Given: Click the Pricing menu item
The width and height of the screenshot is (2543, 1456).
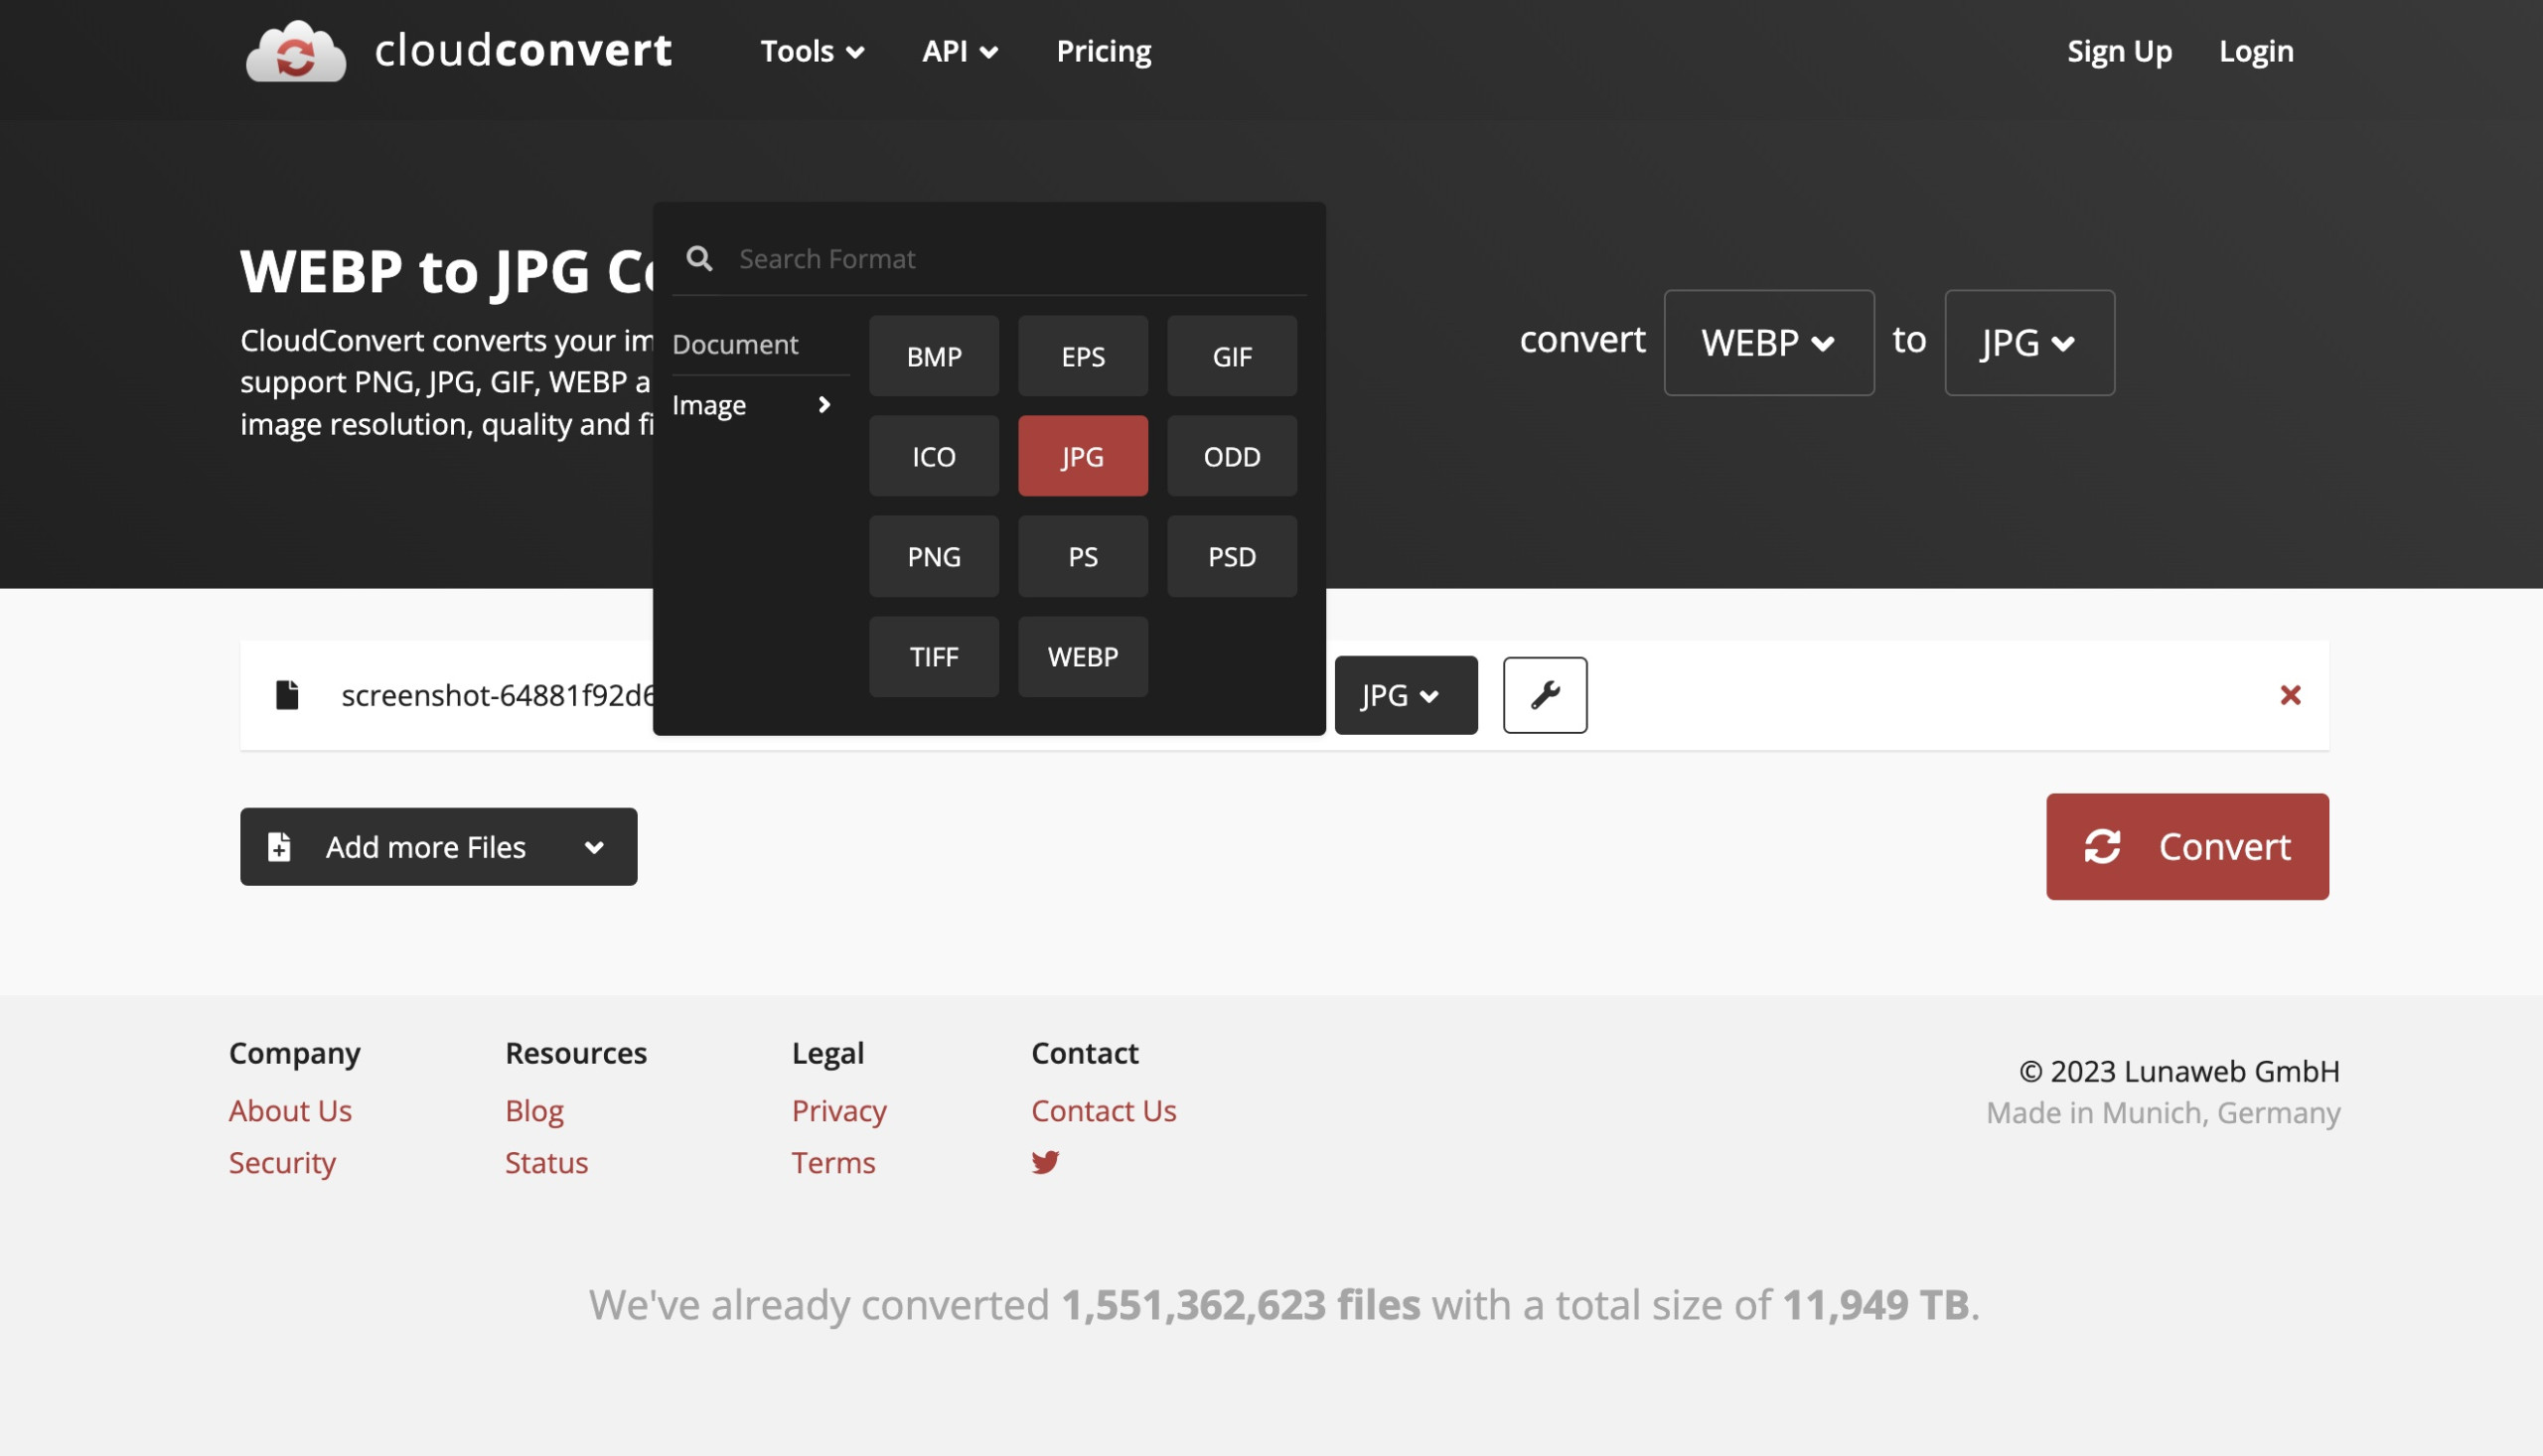Looking at the screenshot, I should coord(1104,49).
